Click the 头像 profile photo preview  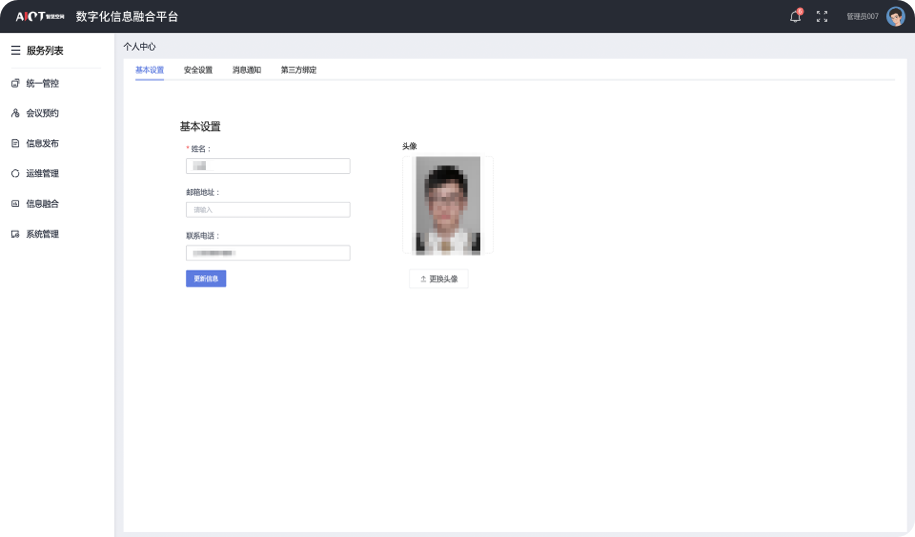(x=447, y=204)
